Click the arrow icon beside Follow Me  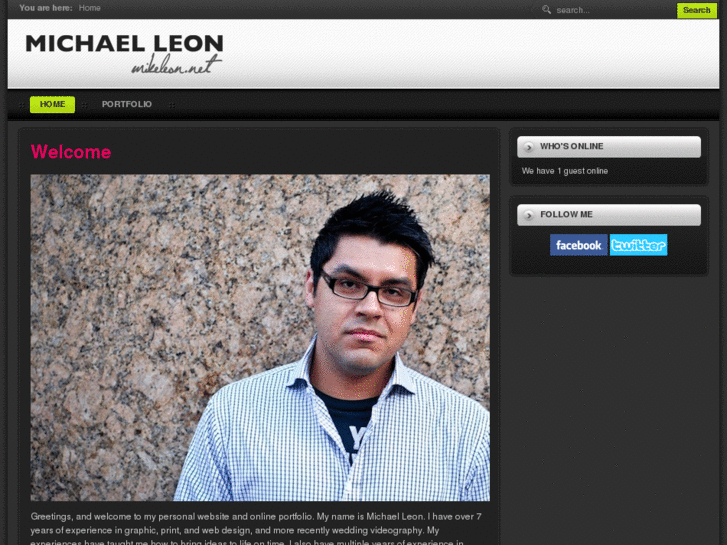528,215
